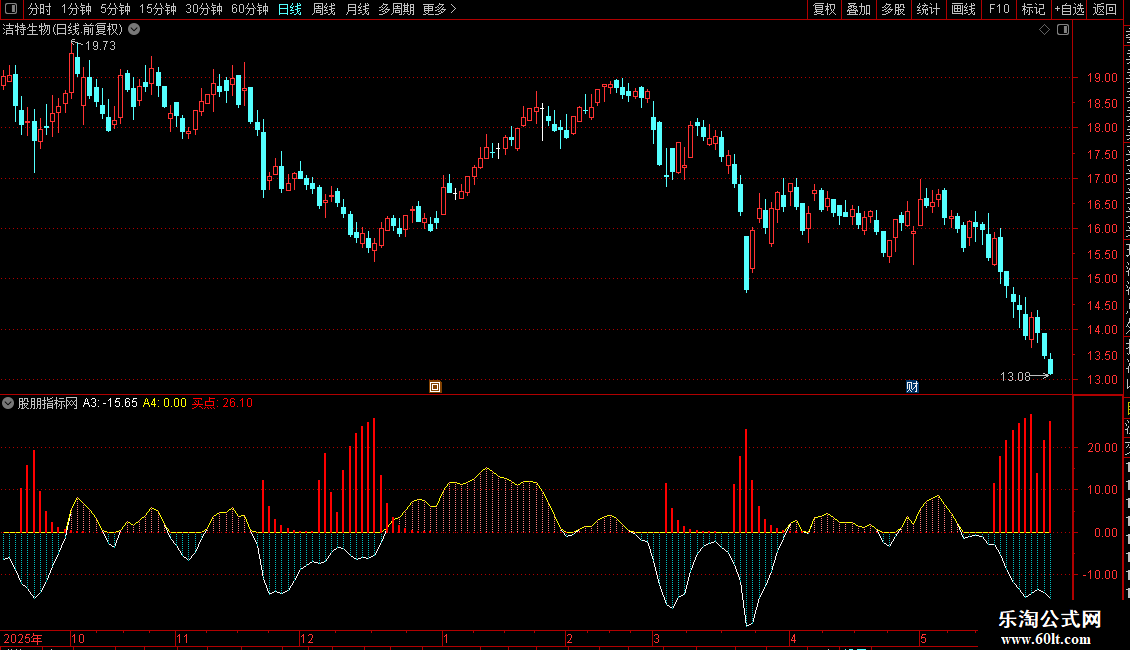Open the 统计 statistics tool
1130x650 pixels.
coord(927,9)
